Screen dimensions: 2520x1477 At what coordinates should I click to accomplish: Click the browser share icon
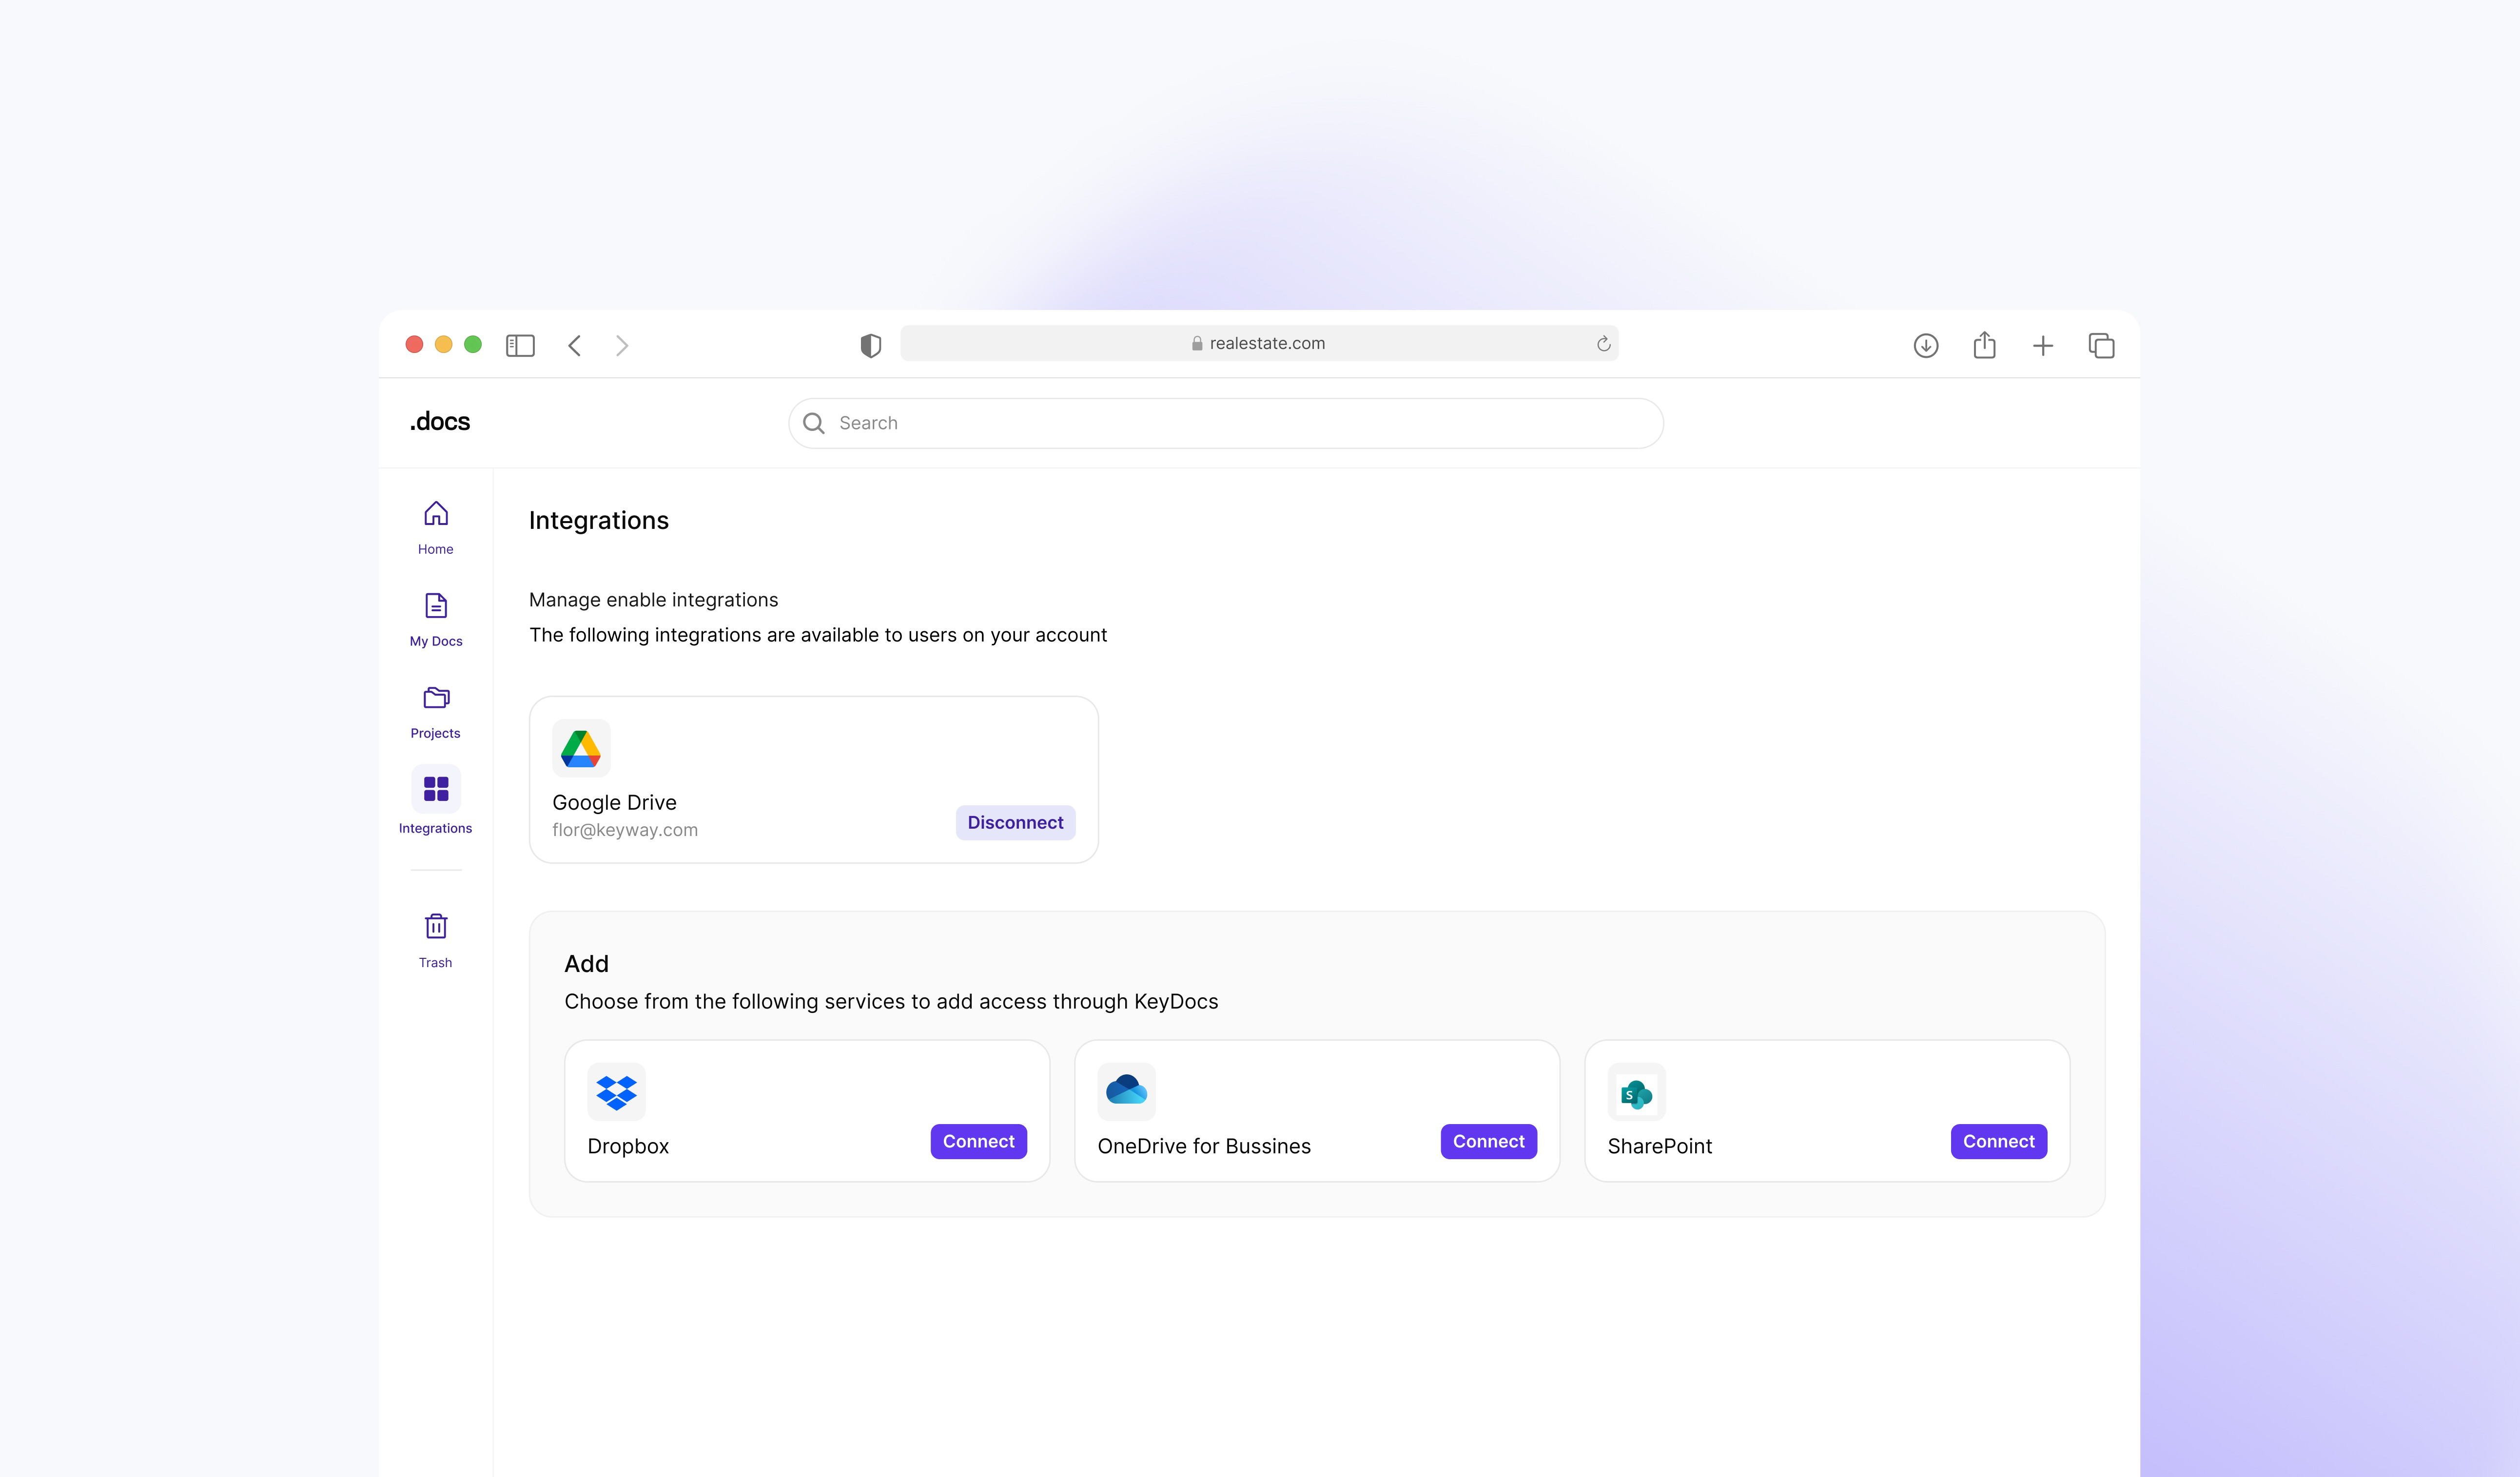(1984, 345)
